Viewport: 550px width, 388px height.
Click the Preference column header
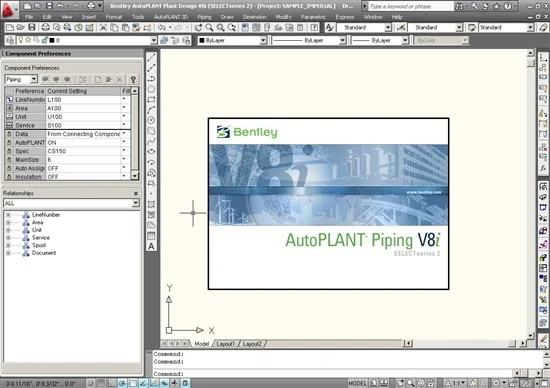(29, 91)
